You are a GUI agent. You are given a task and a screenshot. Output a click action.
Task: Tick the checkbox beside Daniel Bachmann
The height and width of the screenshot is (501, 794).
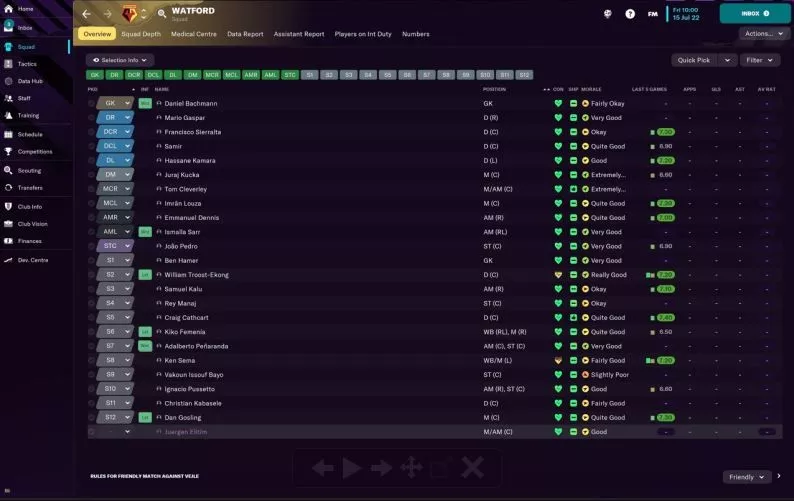tap(91, 103)
